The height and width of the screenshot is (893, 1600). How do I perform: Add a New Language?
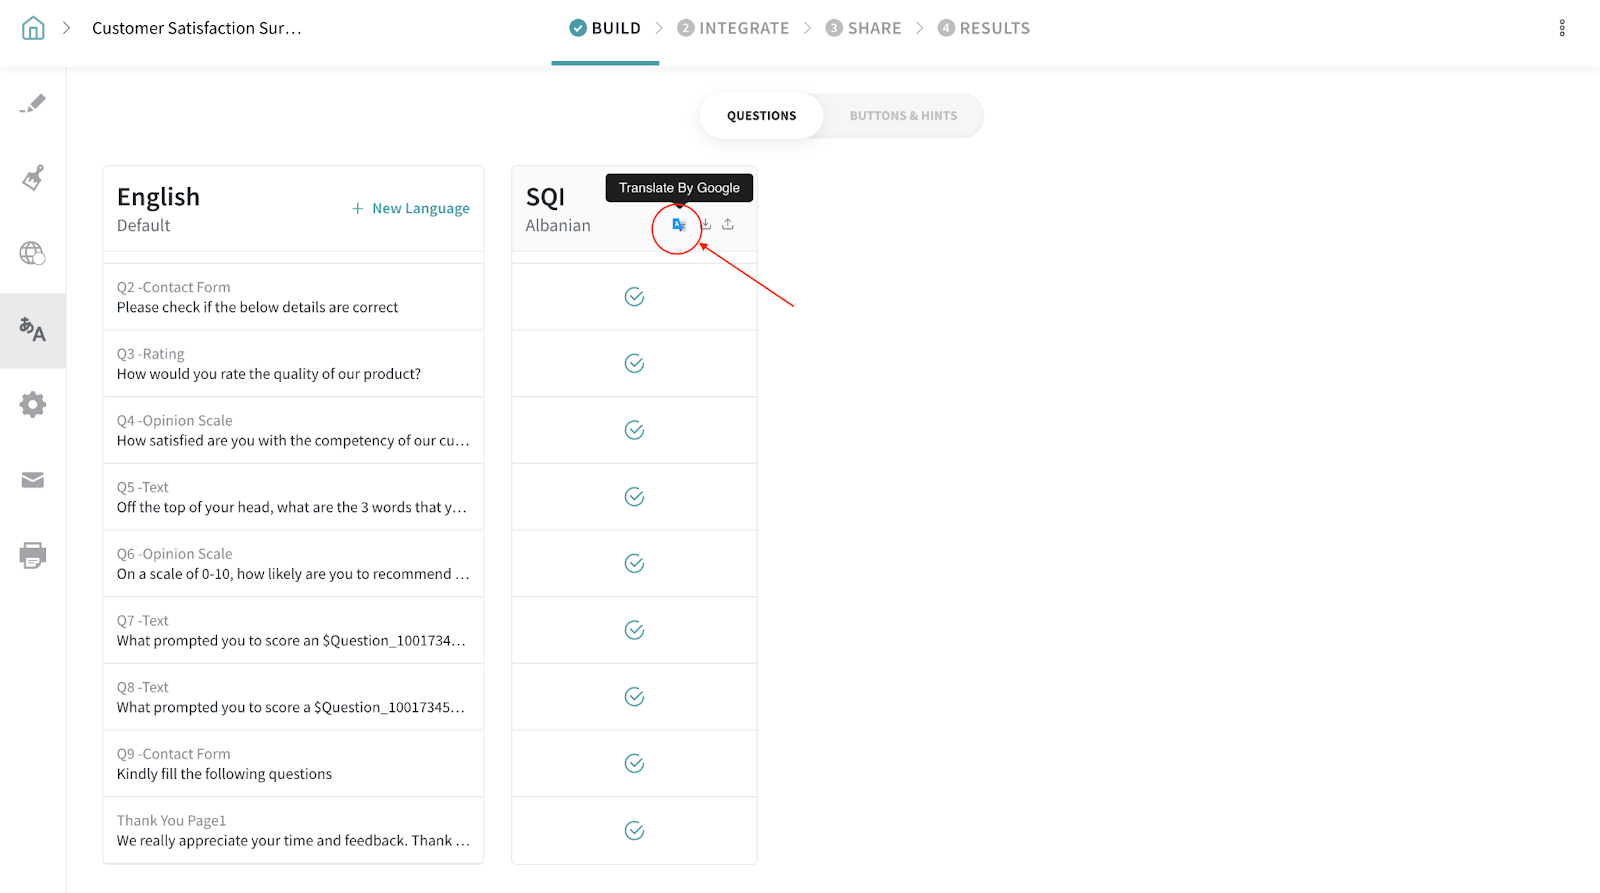411,208
